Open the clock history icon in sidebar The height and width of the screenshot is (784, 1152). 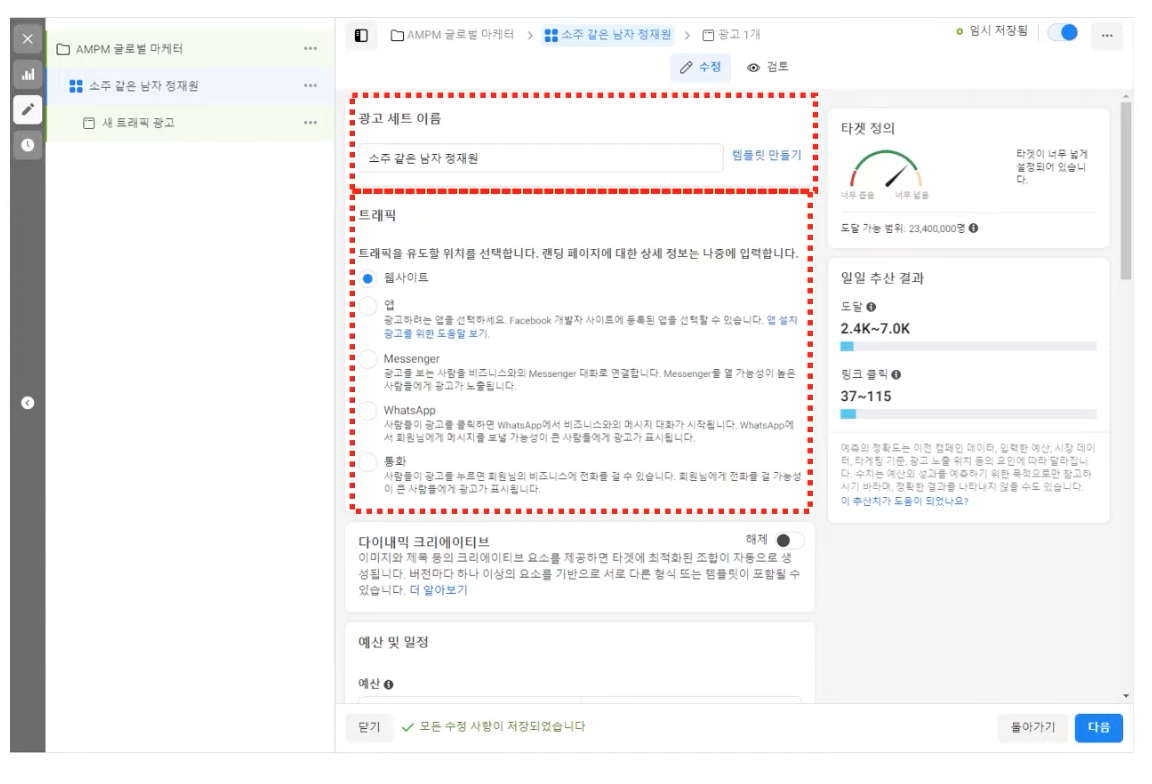(x=27, y=145)
